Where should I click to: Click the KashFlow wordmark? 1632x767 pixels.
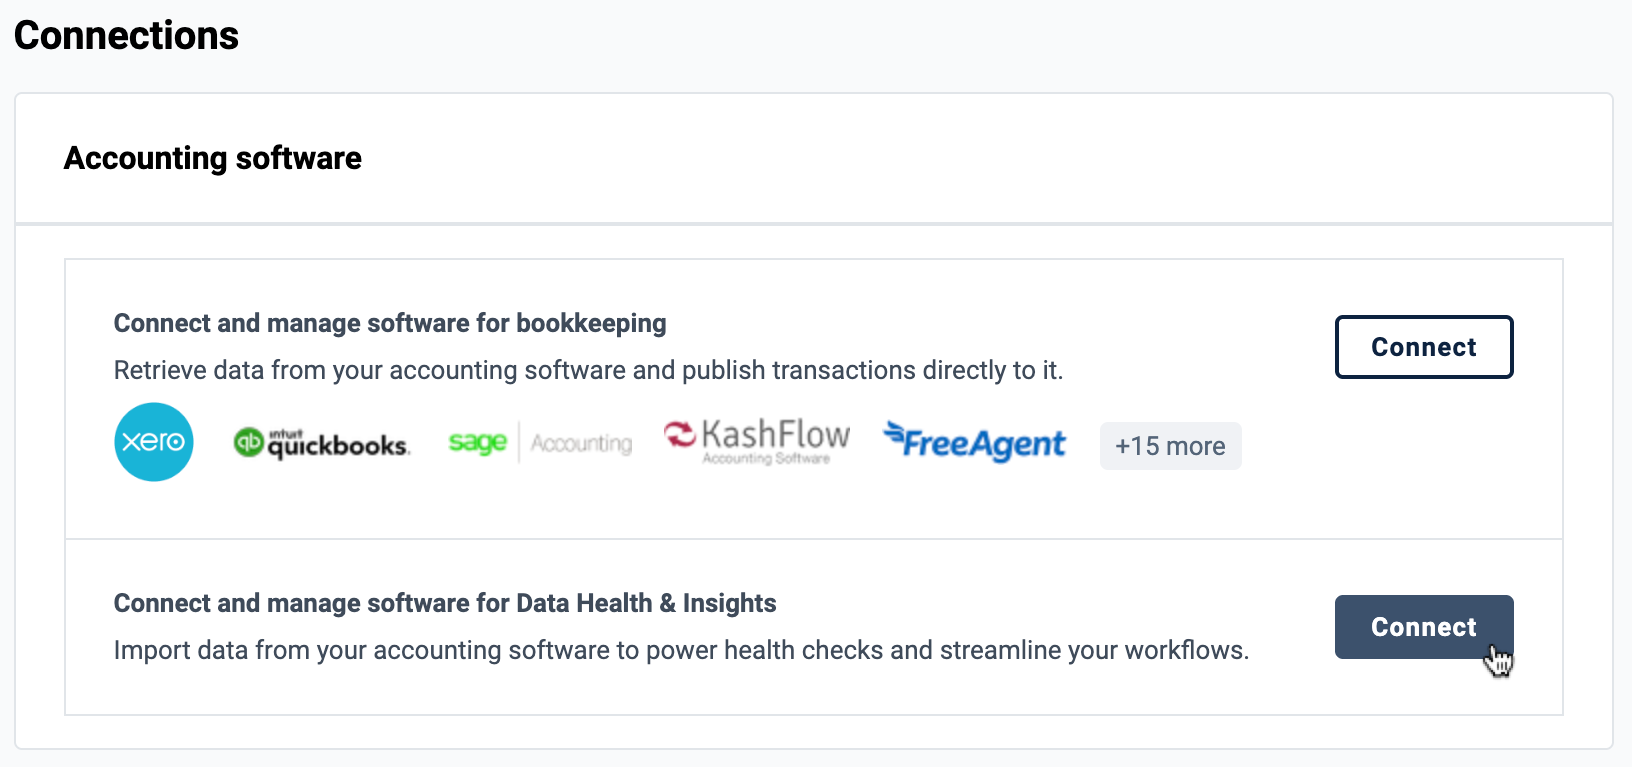click(776, 434)
